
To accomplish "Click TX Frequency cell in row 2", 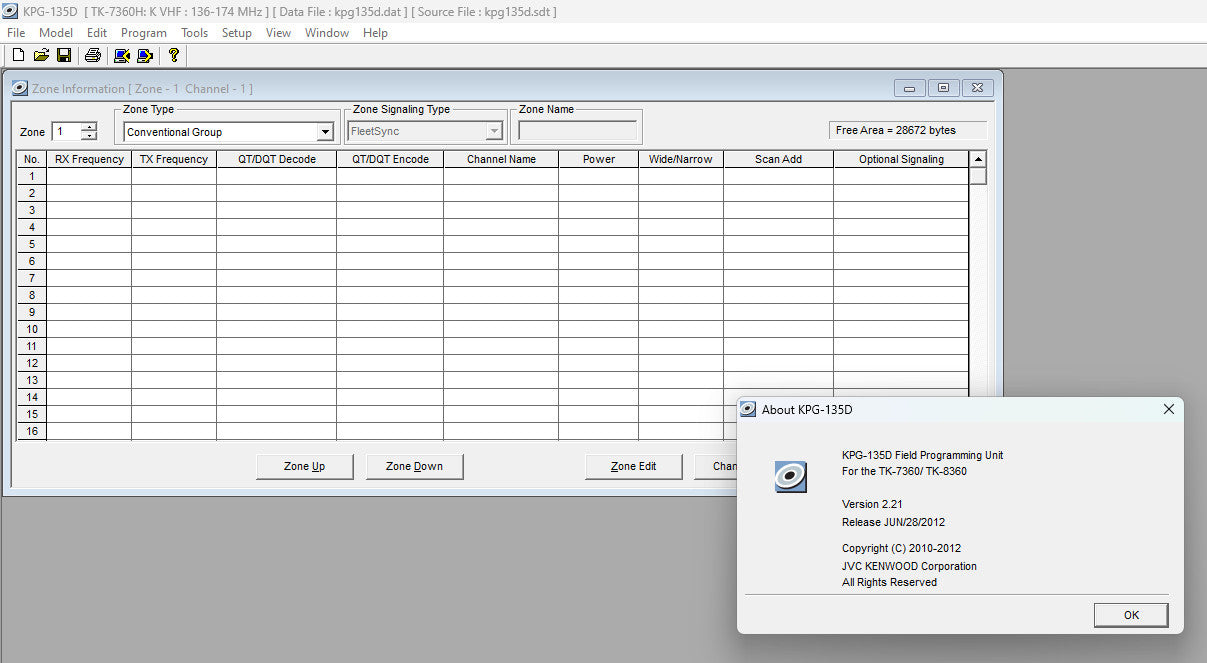I will (174, 193).
